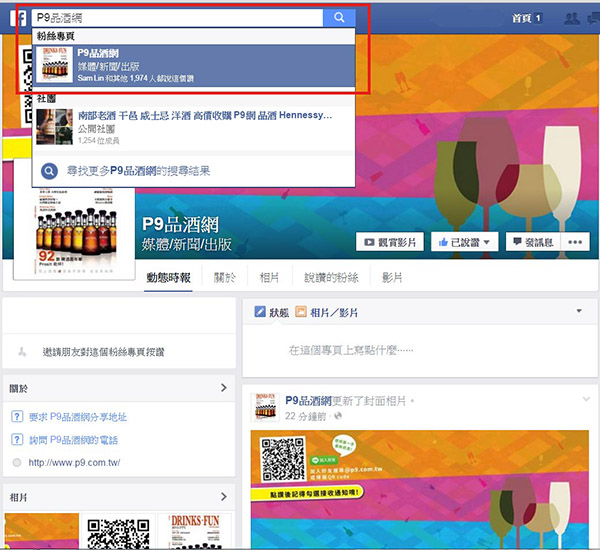600x550 pixels.
Task: Switch to the 動態時報 tab
Action: (x=168, y=277)
